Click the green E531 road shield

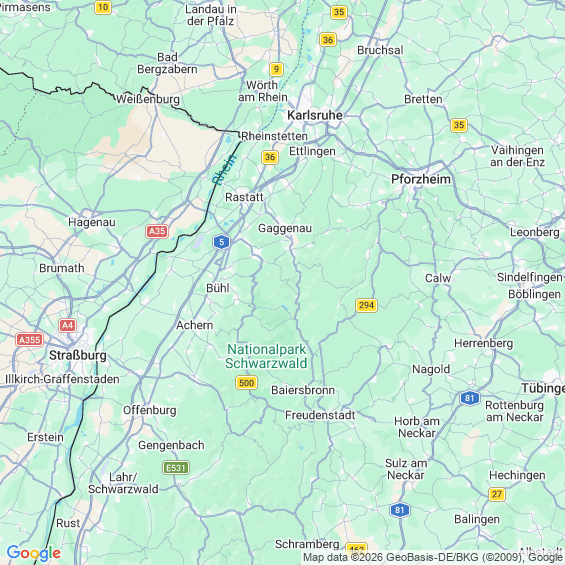coord(176,468)
